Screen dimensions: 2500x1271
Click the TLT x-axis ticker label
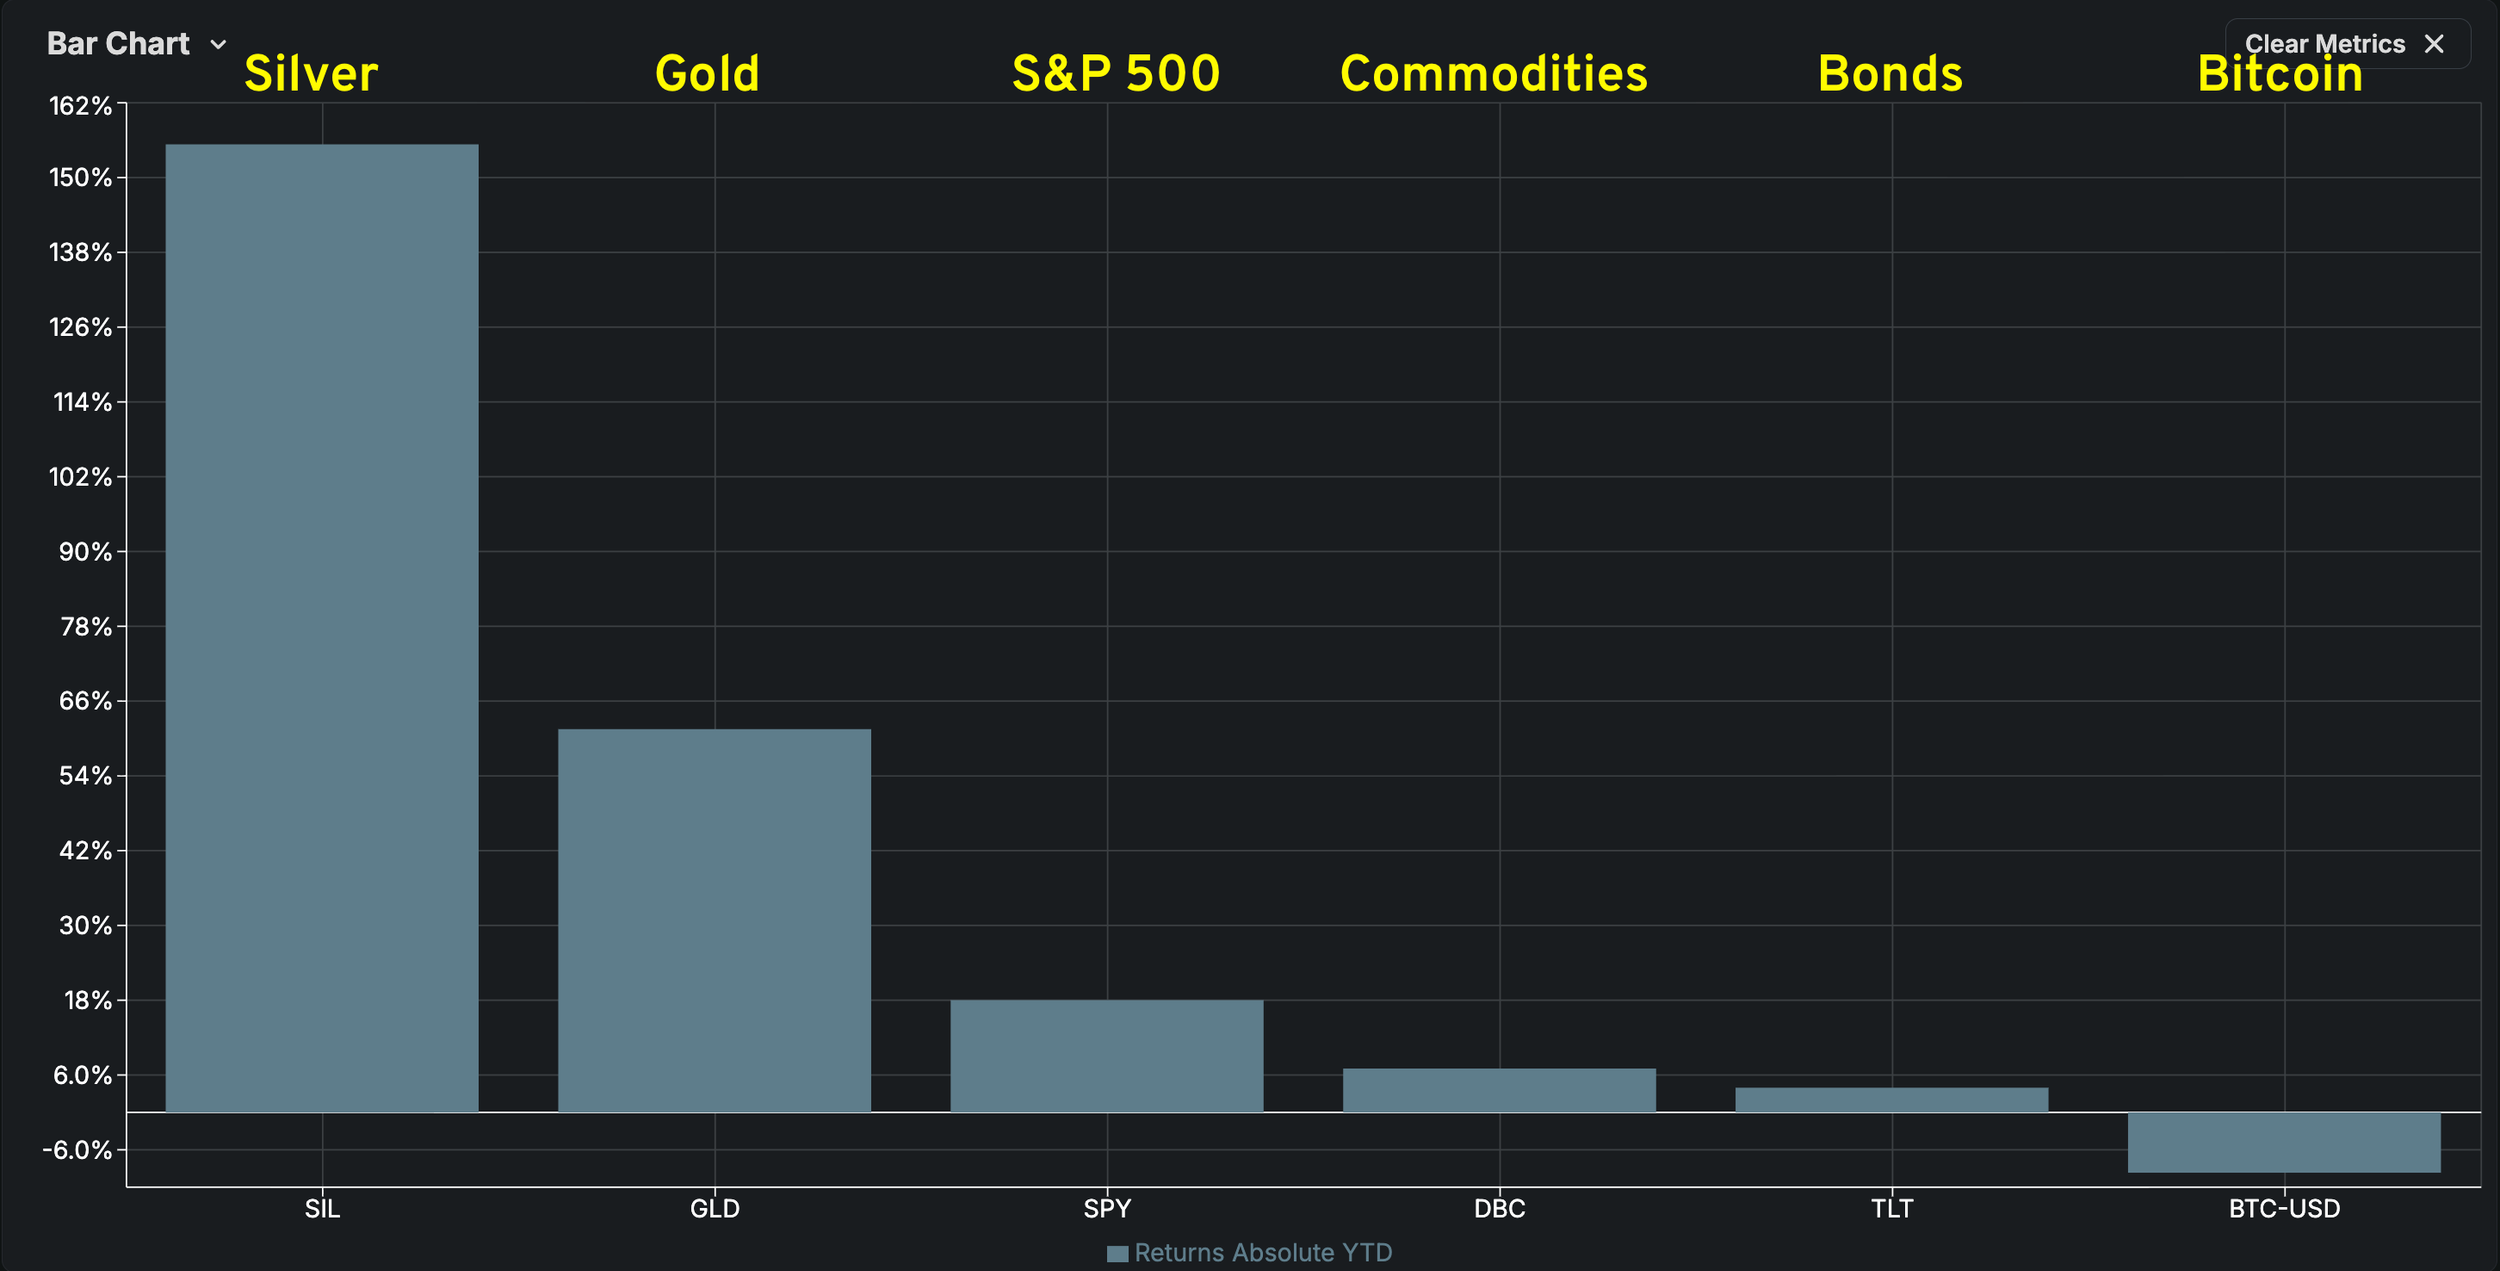[x=1891, y=1209]
